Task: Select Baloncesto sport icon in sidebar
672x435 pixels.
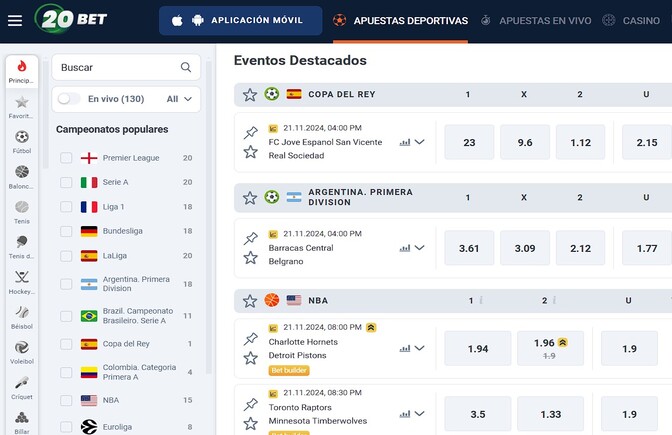Action: (x=22, y=177)
